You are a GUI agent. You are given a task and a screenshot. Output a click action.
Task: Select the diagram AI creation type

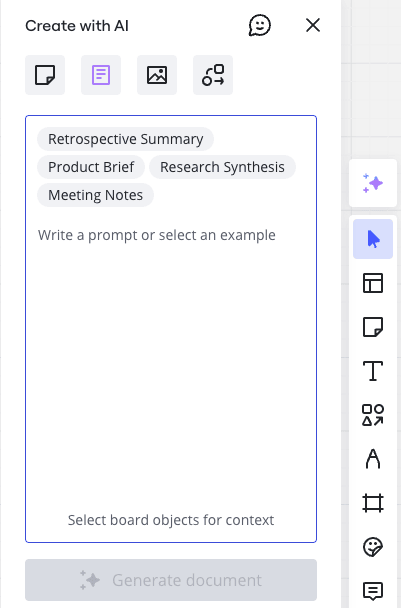coord(213,75)
